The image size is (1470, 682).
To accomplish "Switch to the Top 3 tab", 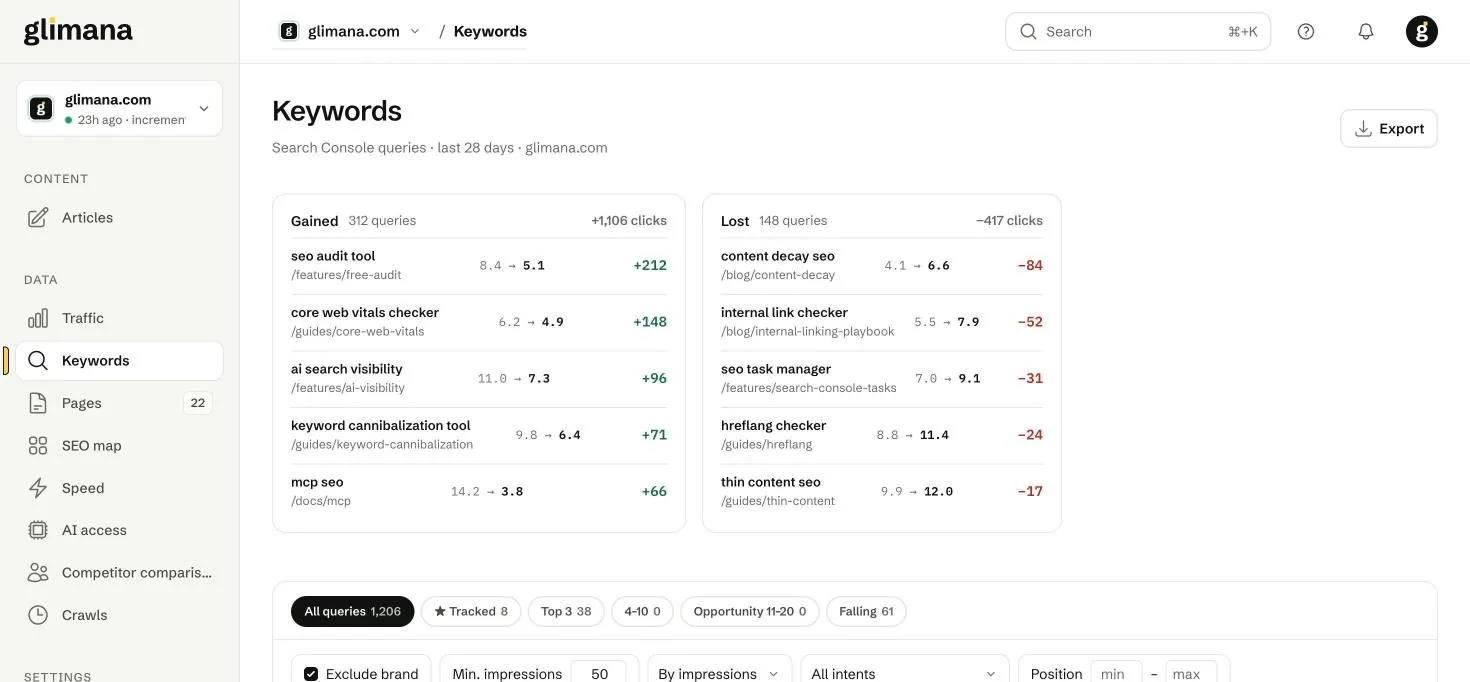I will tap(566, 611).
